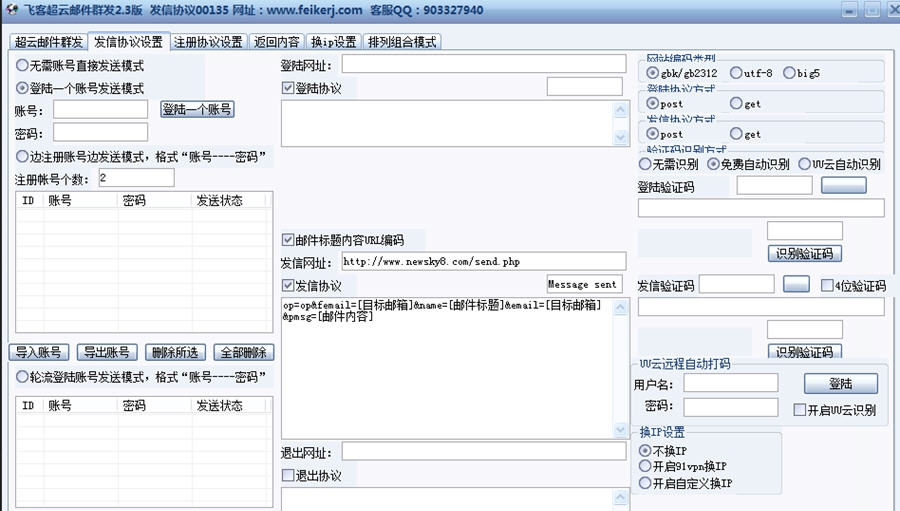The image size is (900, 511).
Task: Click the 发信验证码 input field
Action: 736,284
